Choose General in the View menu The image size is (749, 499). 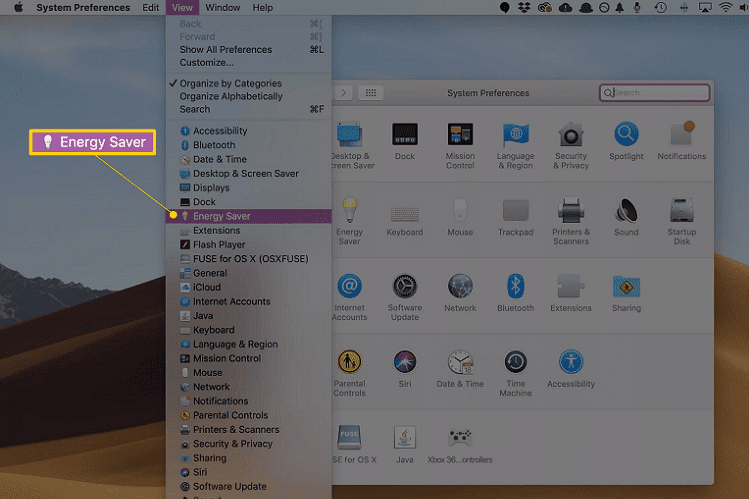coord(249,273)
